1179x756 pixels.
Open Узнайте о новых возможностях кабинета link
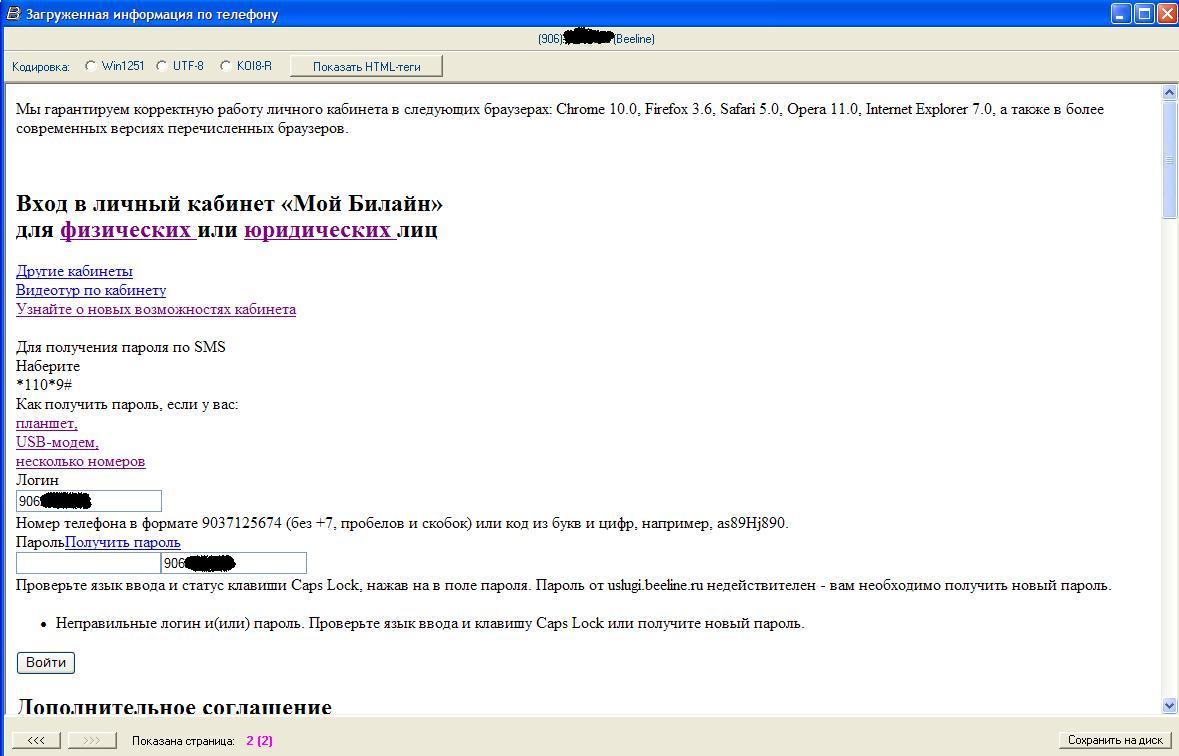coord(156,309)
